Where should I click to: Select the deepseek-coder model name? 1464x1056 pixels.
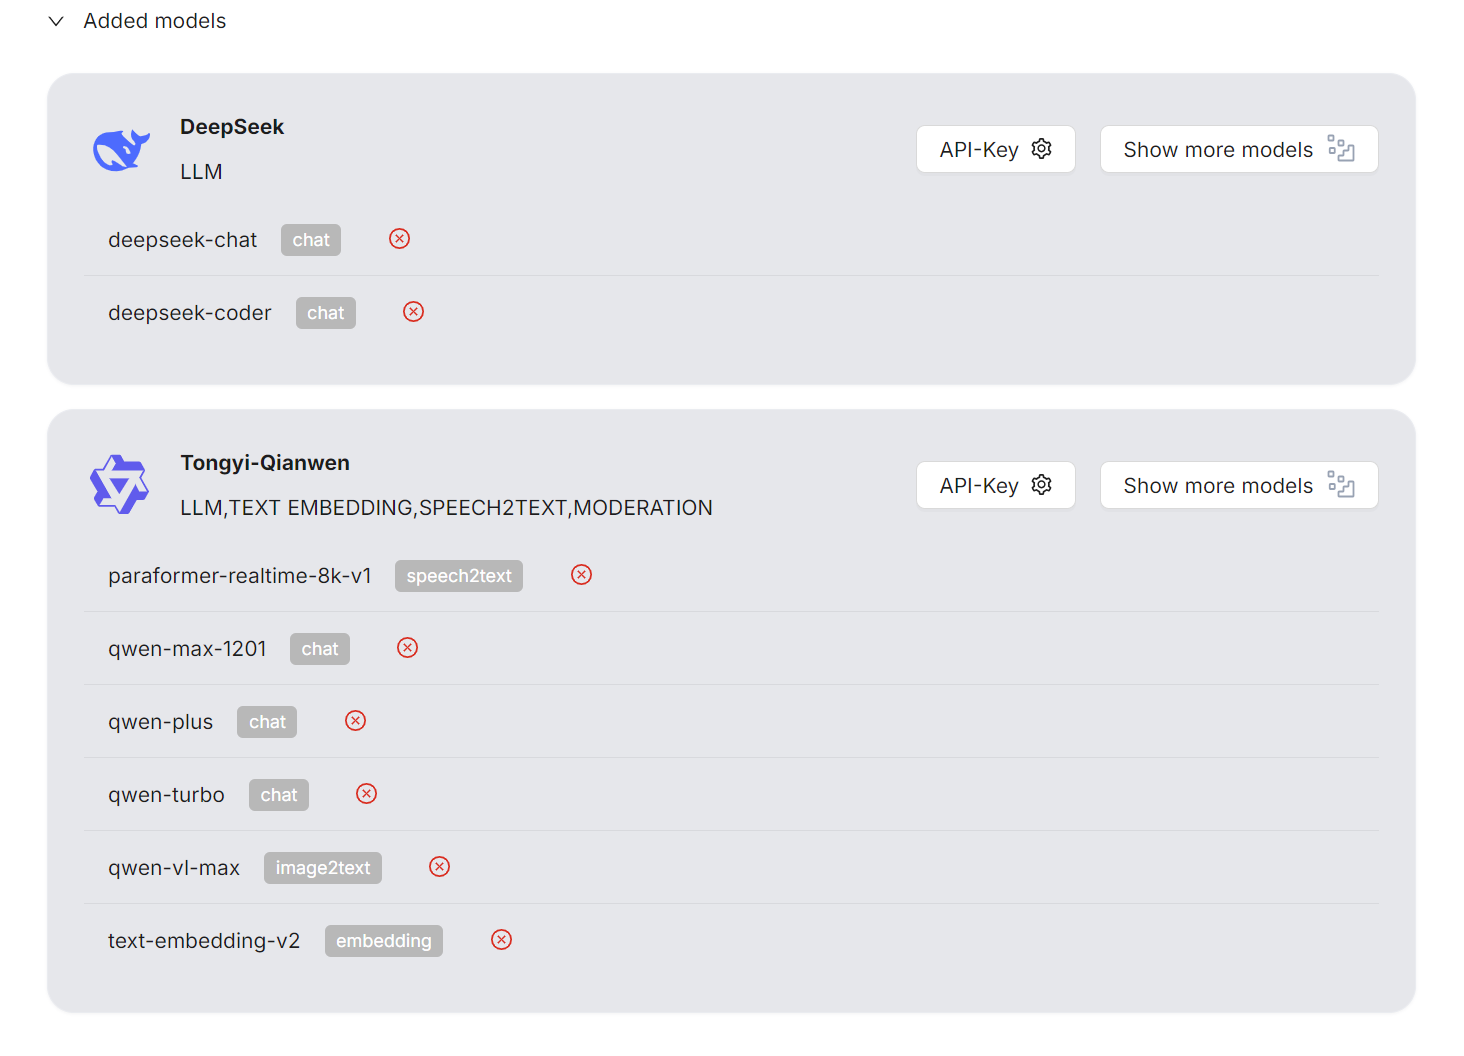pyautogui.click(x=190, y=313)
